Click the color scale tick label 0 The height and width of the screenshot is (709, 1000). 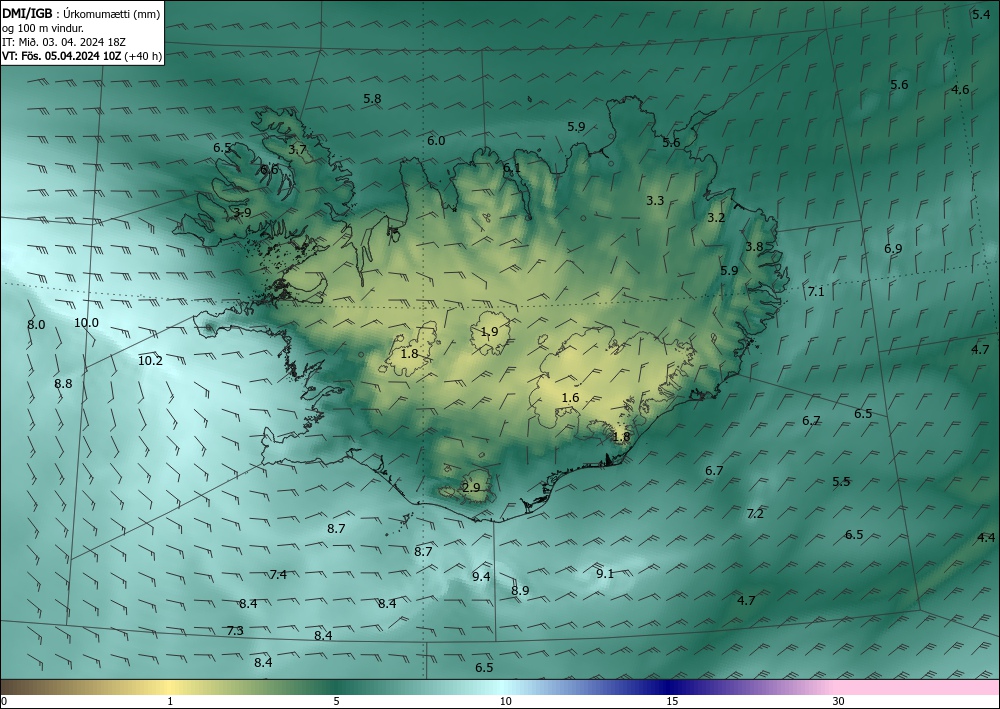4,702
